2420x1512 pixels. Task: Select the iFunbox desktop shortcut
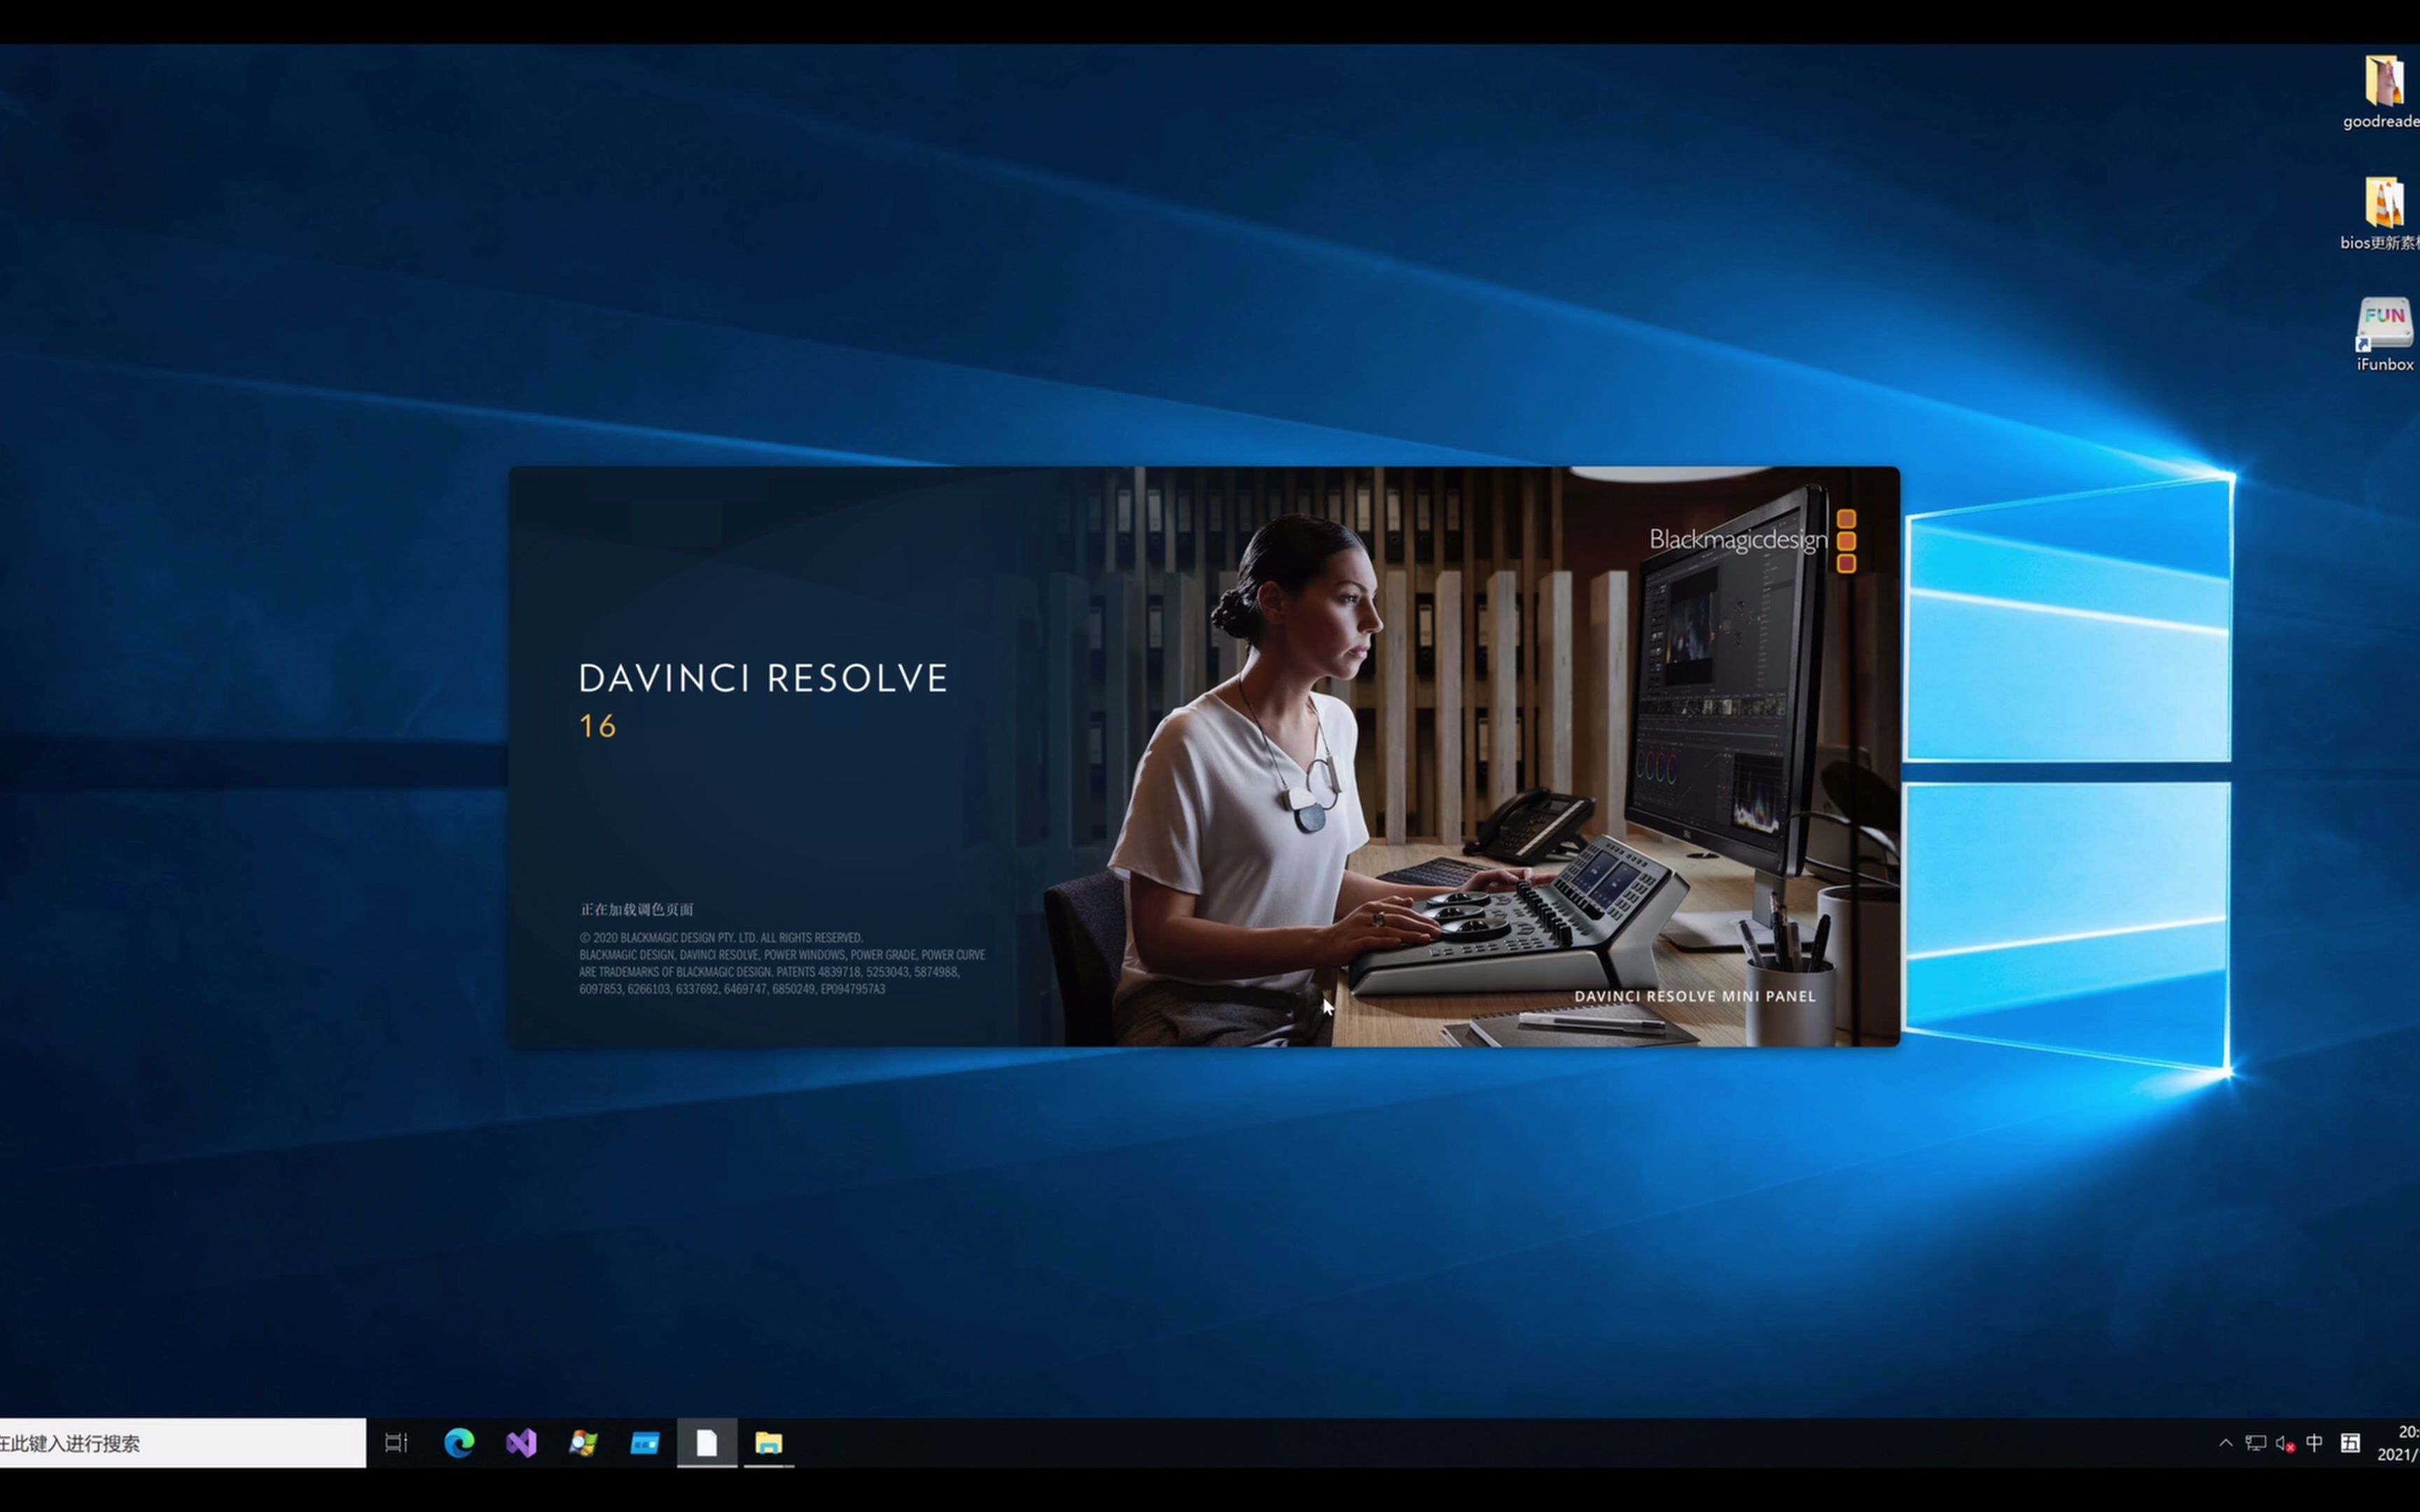tap(2385, 335)
